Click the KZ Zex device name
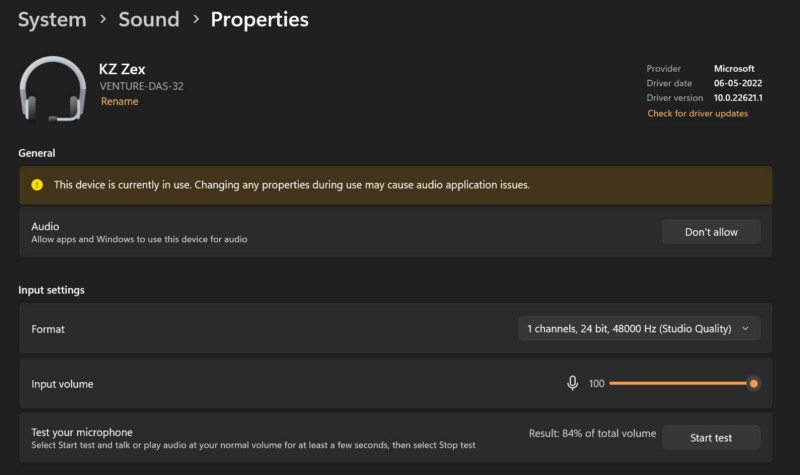 tap(122, 69)
